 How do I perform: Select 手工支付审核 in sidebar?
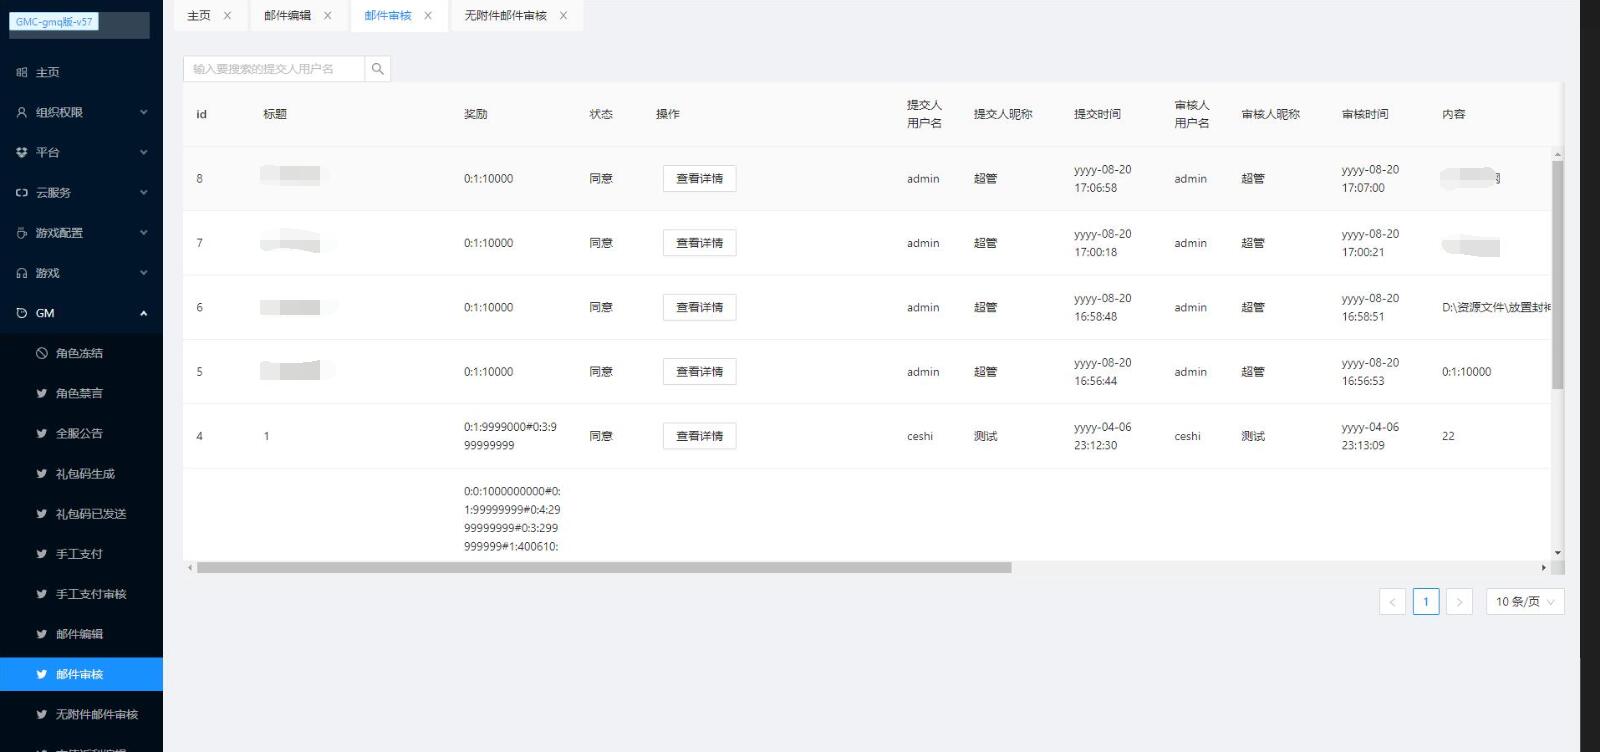pos(91,594)
